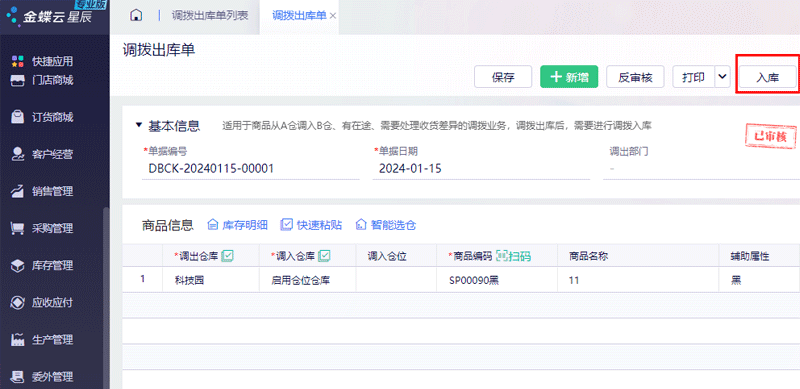
Task: Collapse the 基本信息 section
Action: point(139,125)
